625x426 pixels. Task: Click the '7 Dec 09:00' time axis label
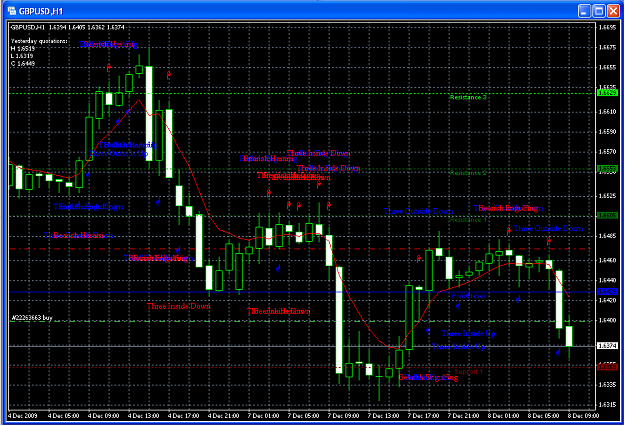(343, 416)
